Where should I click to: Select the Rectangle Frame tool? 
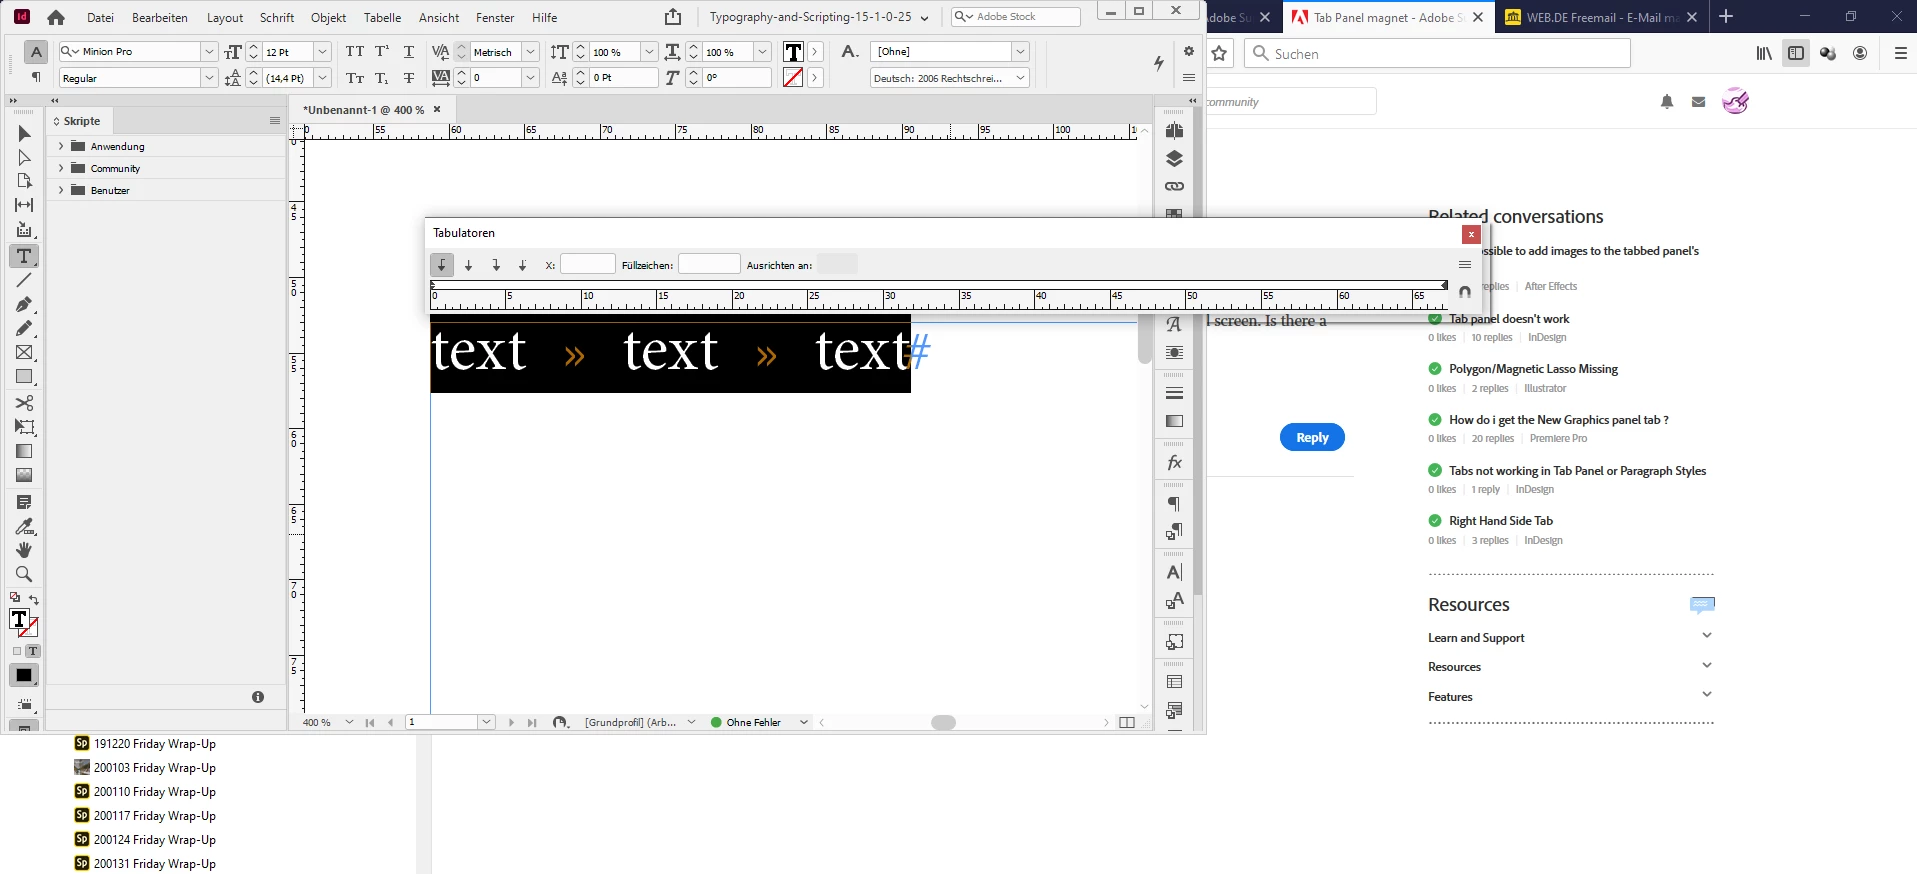[x=24, y=352]
